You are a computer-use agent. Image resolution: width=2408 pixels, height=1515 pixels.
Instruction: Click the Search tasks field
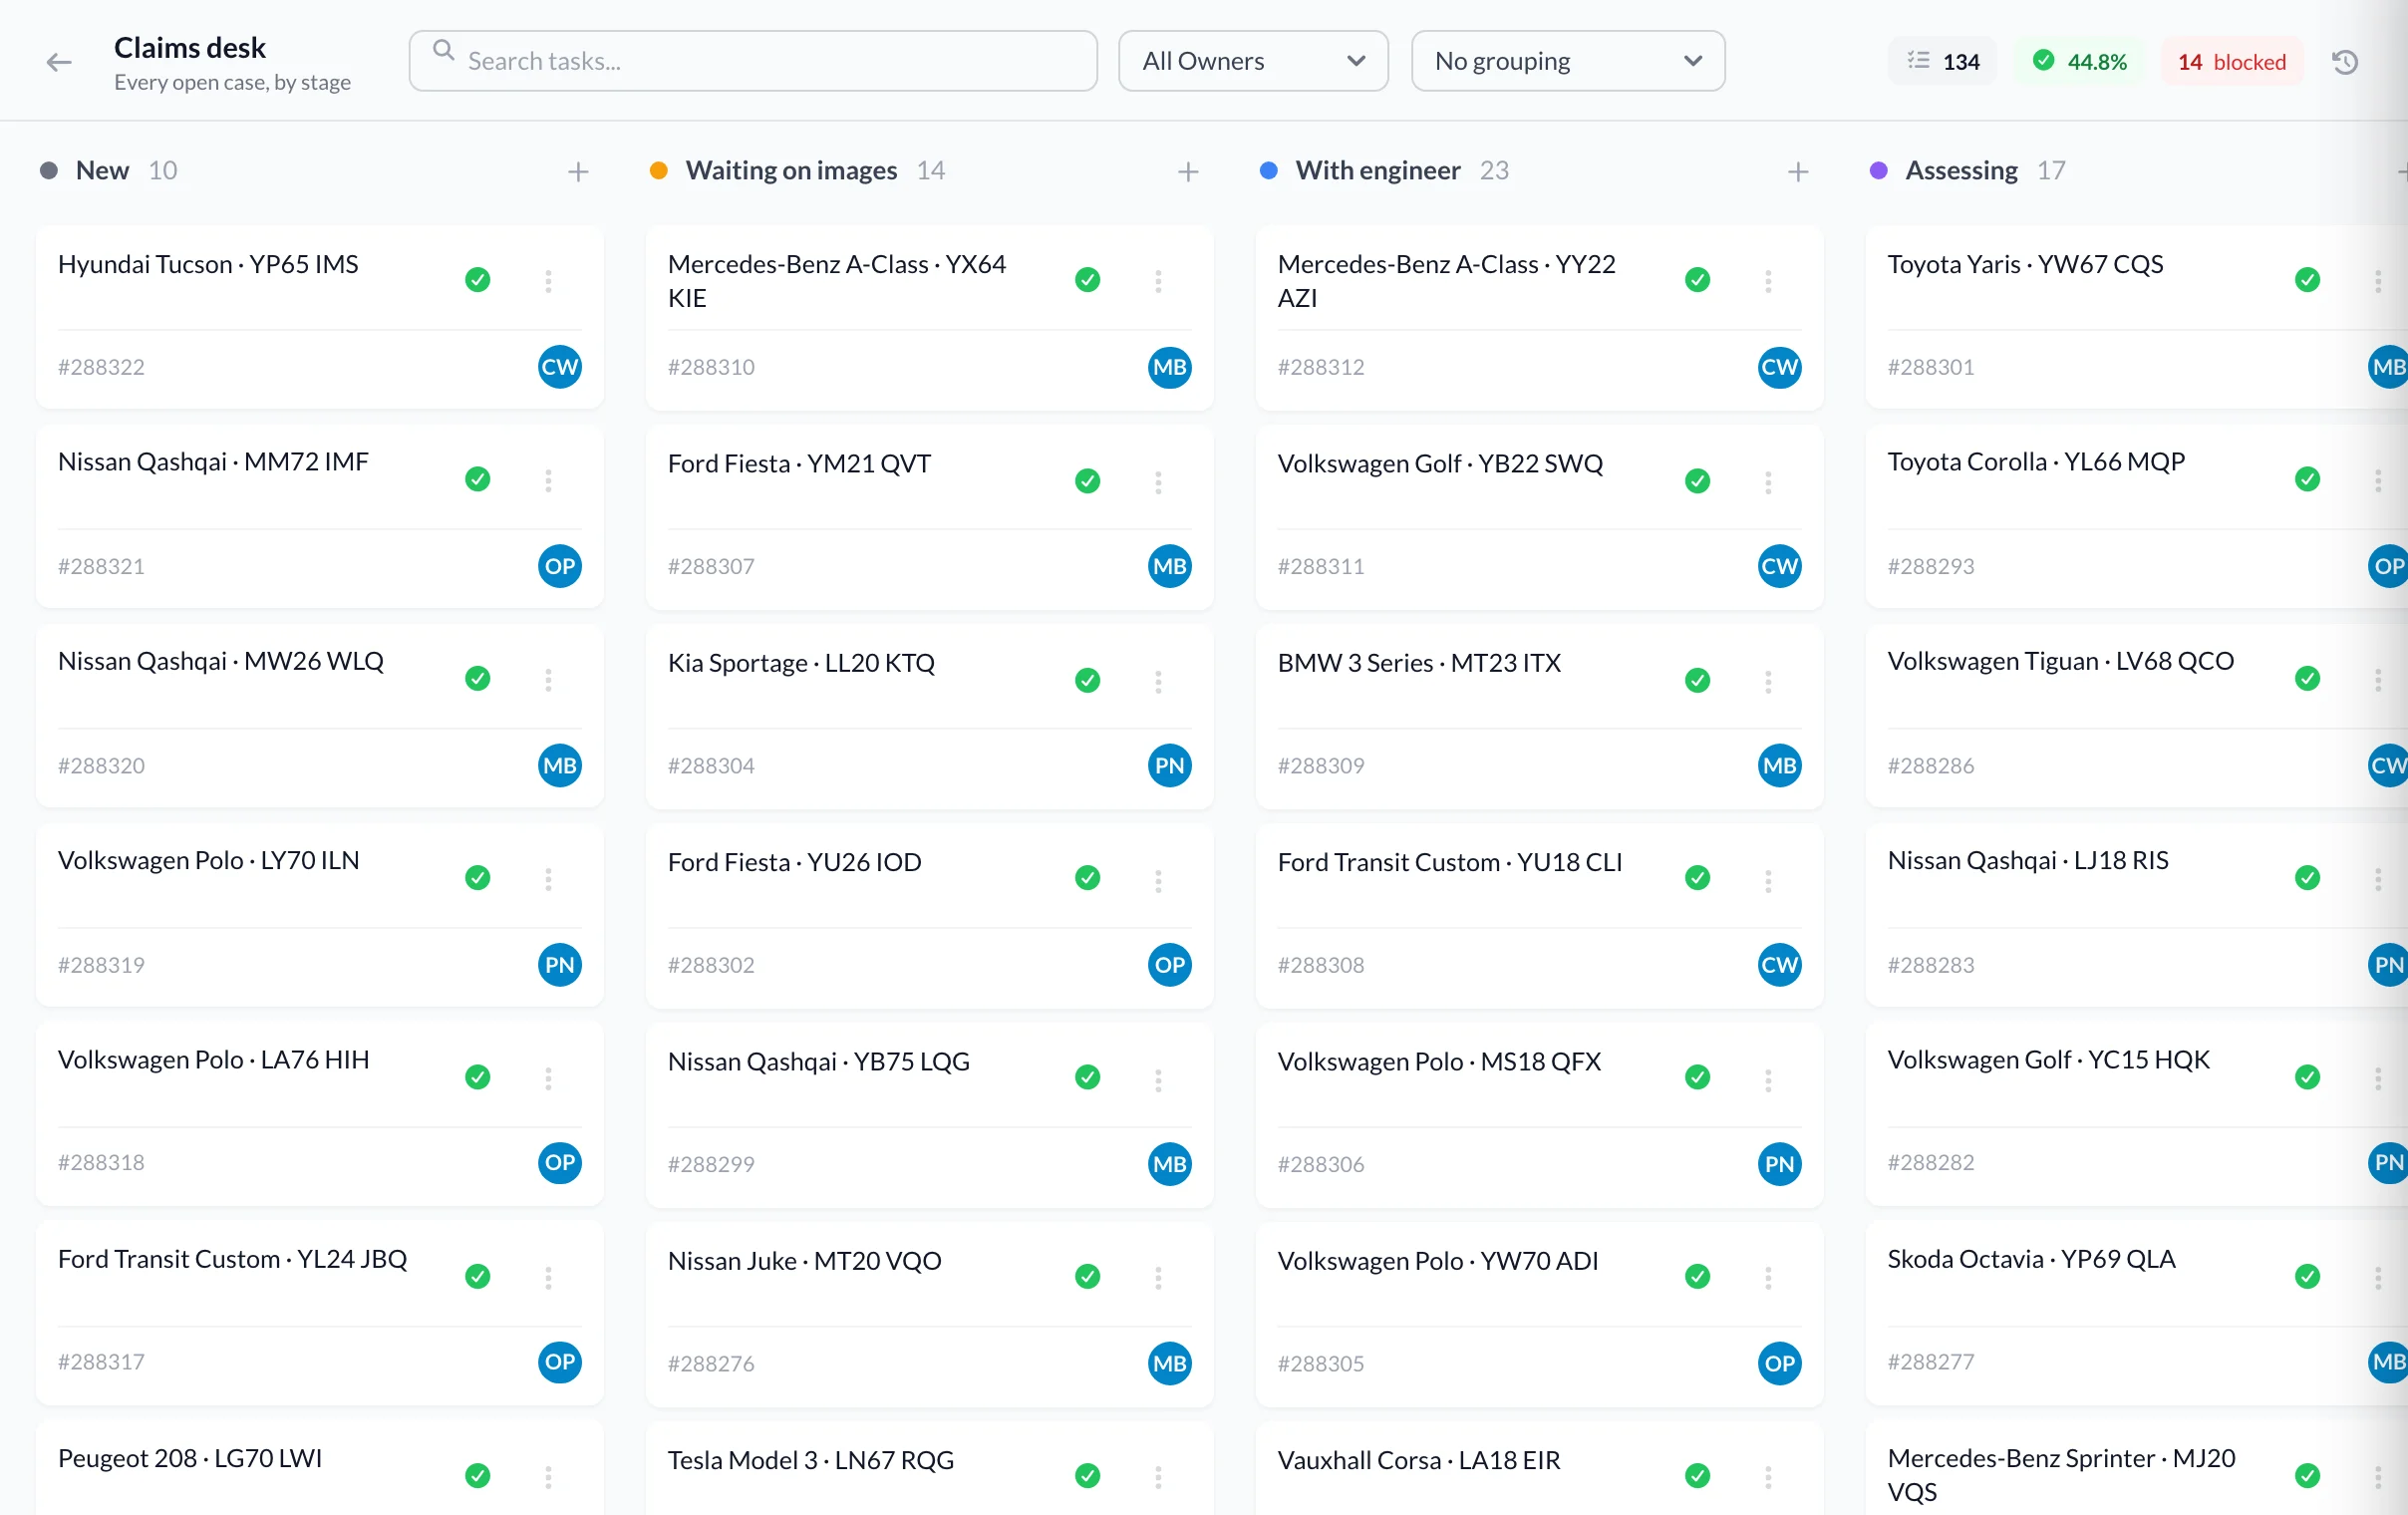click(x=753, y=61)
